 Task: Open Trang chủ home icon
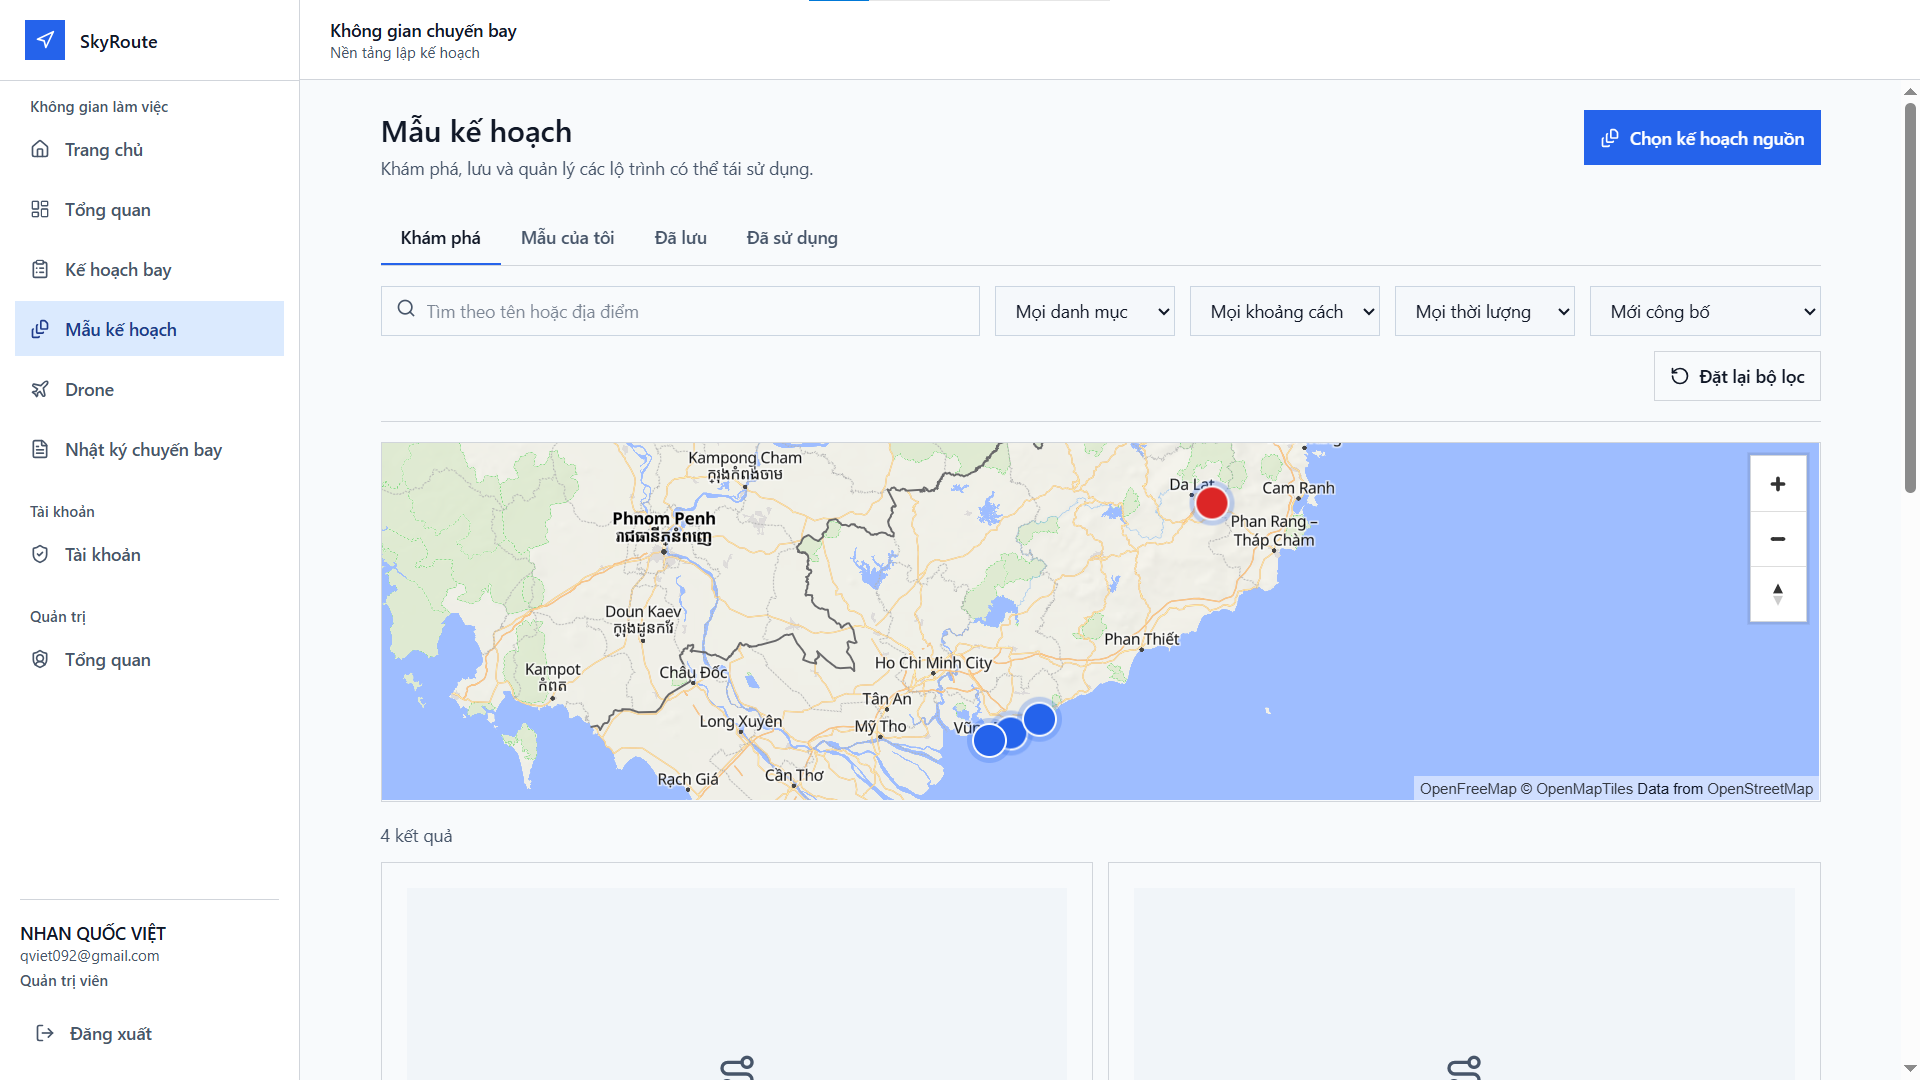(x=40, y=149)
